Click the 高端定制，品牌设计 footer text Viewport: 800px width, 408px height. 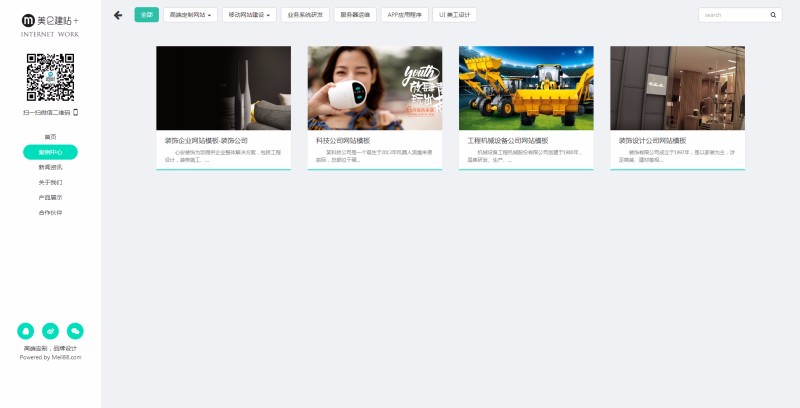point(51,349)
